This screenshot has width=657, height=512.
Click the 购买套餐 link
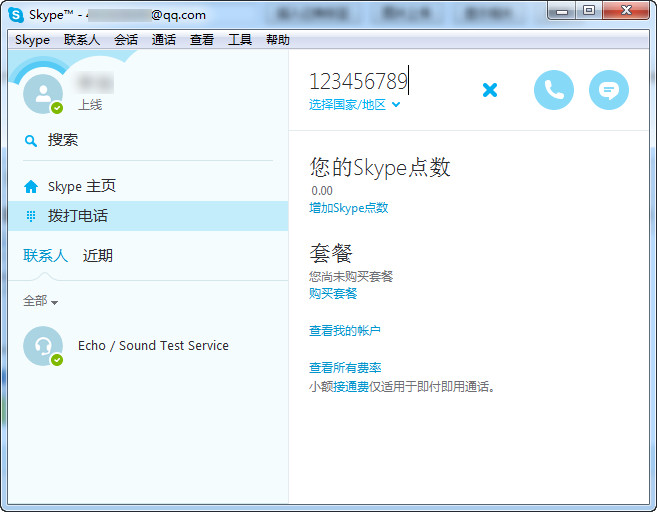coord(333,293)
